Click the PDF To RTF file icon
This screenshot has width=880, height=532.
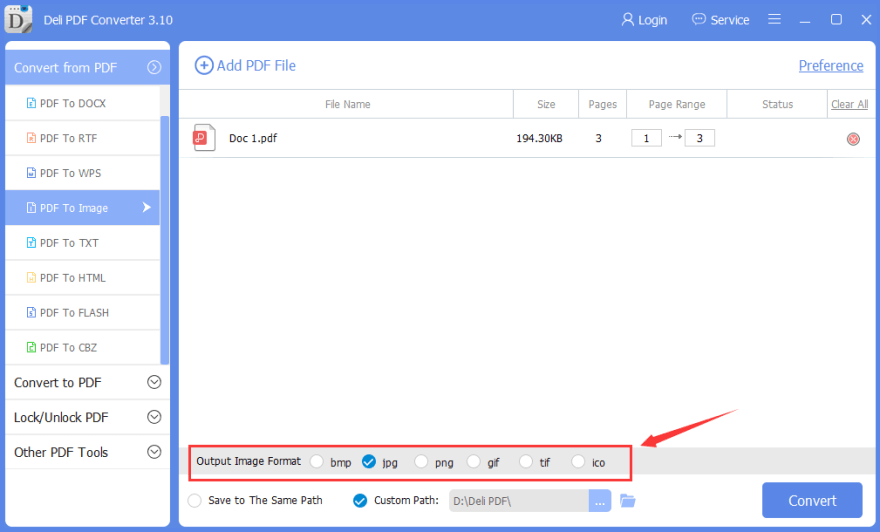click(x=31, y=137)
